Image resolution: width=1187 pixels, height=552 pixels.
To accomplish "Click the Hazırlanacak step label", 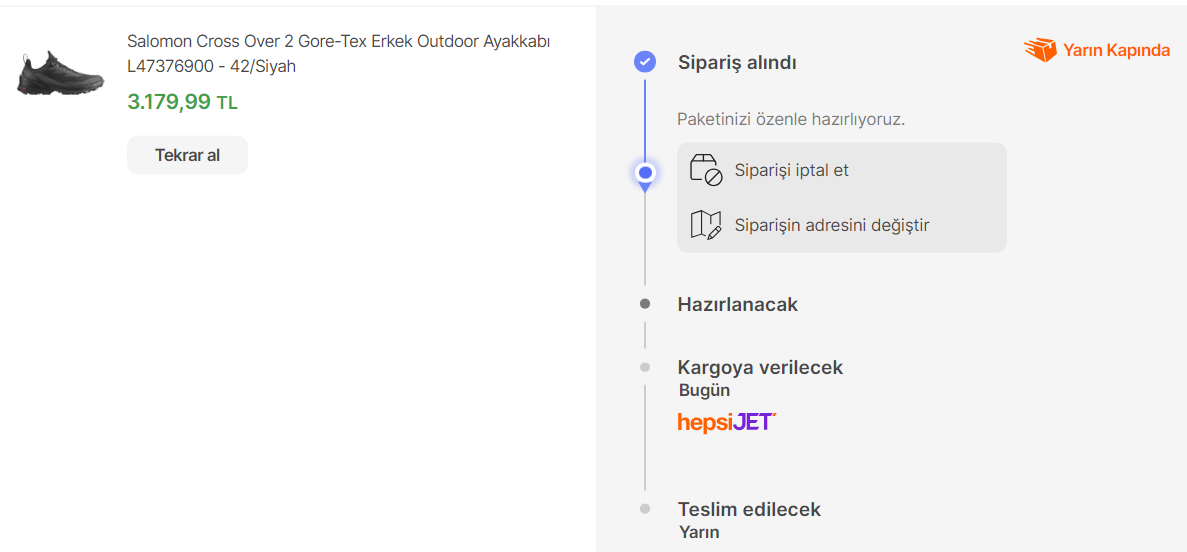I will tap(737, 304).
